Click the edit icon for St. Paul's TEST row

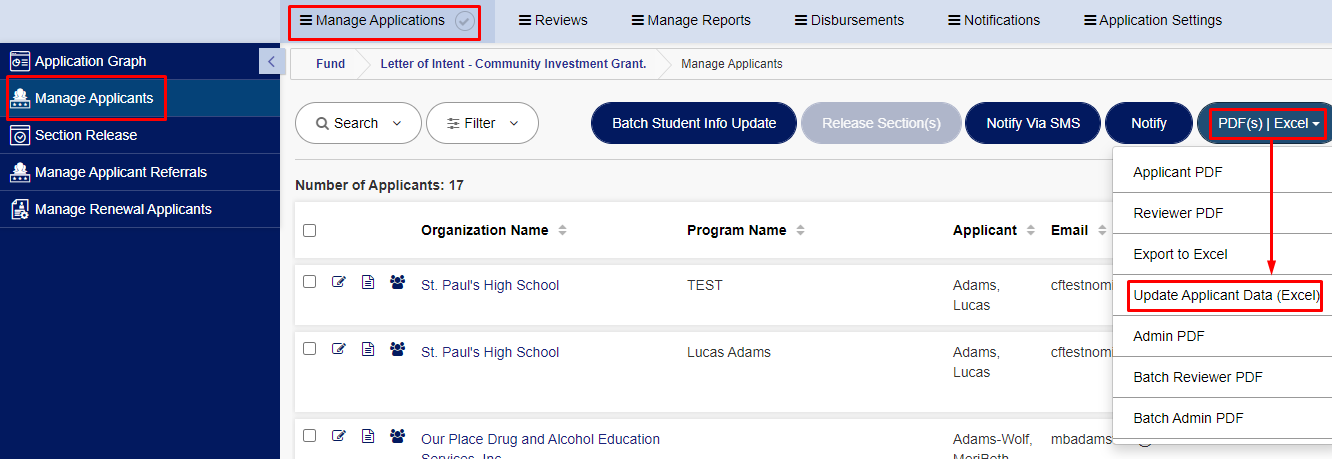(338, 283)
